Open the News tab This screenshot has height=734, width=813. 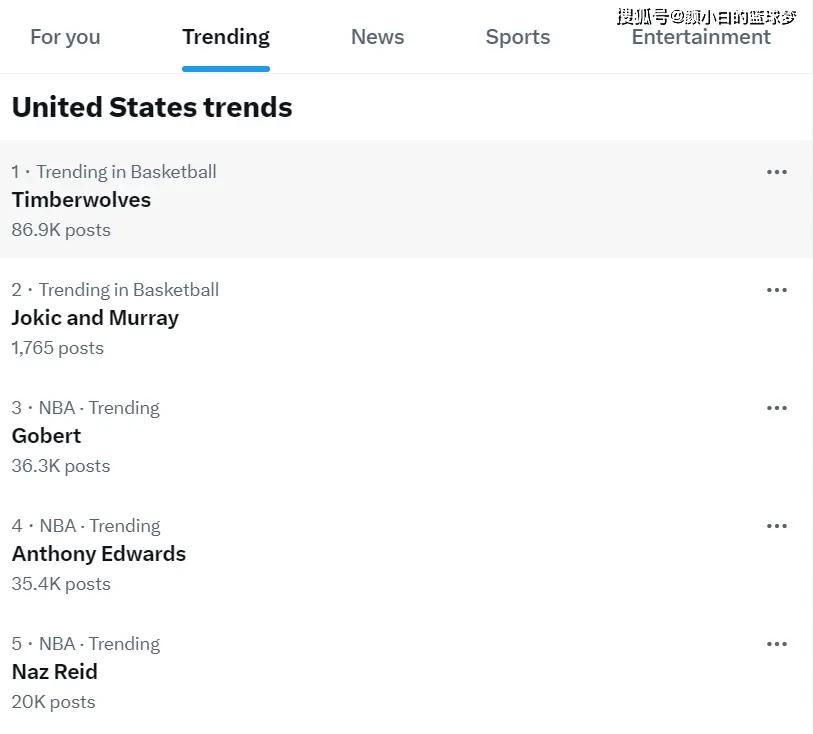click(x=377, y=37)
